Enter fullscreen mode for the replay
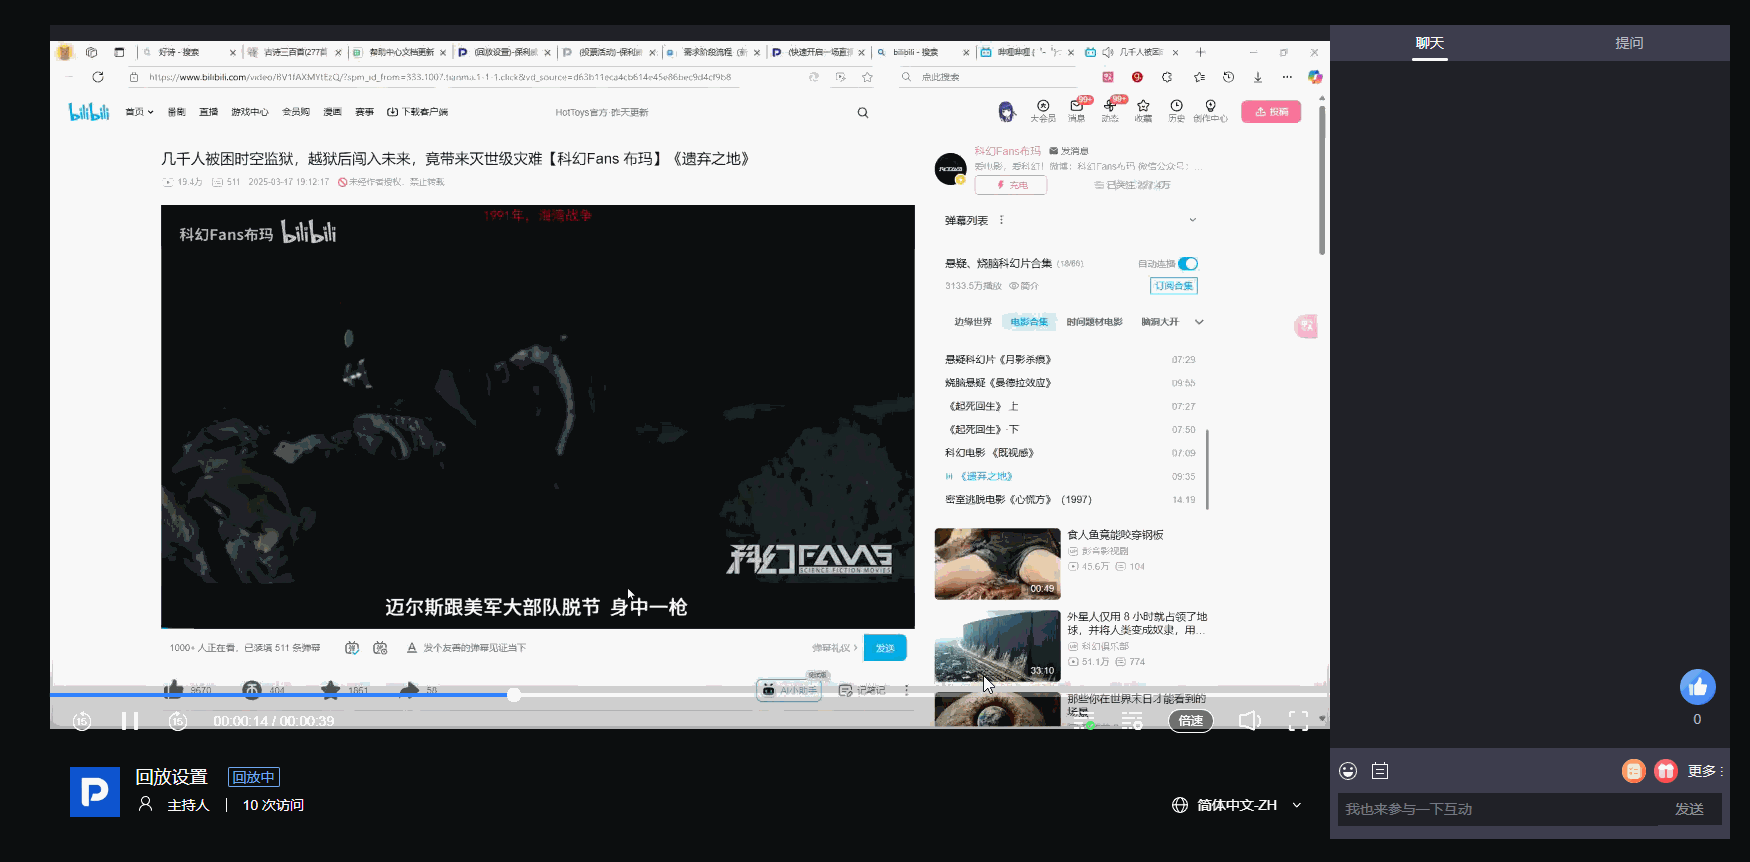The image size is (1750, 862). point(1298,721)
